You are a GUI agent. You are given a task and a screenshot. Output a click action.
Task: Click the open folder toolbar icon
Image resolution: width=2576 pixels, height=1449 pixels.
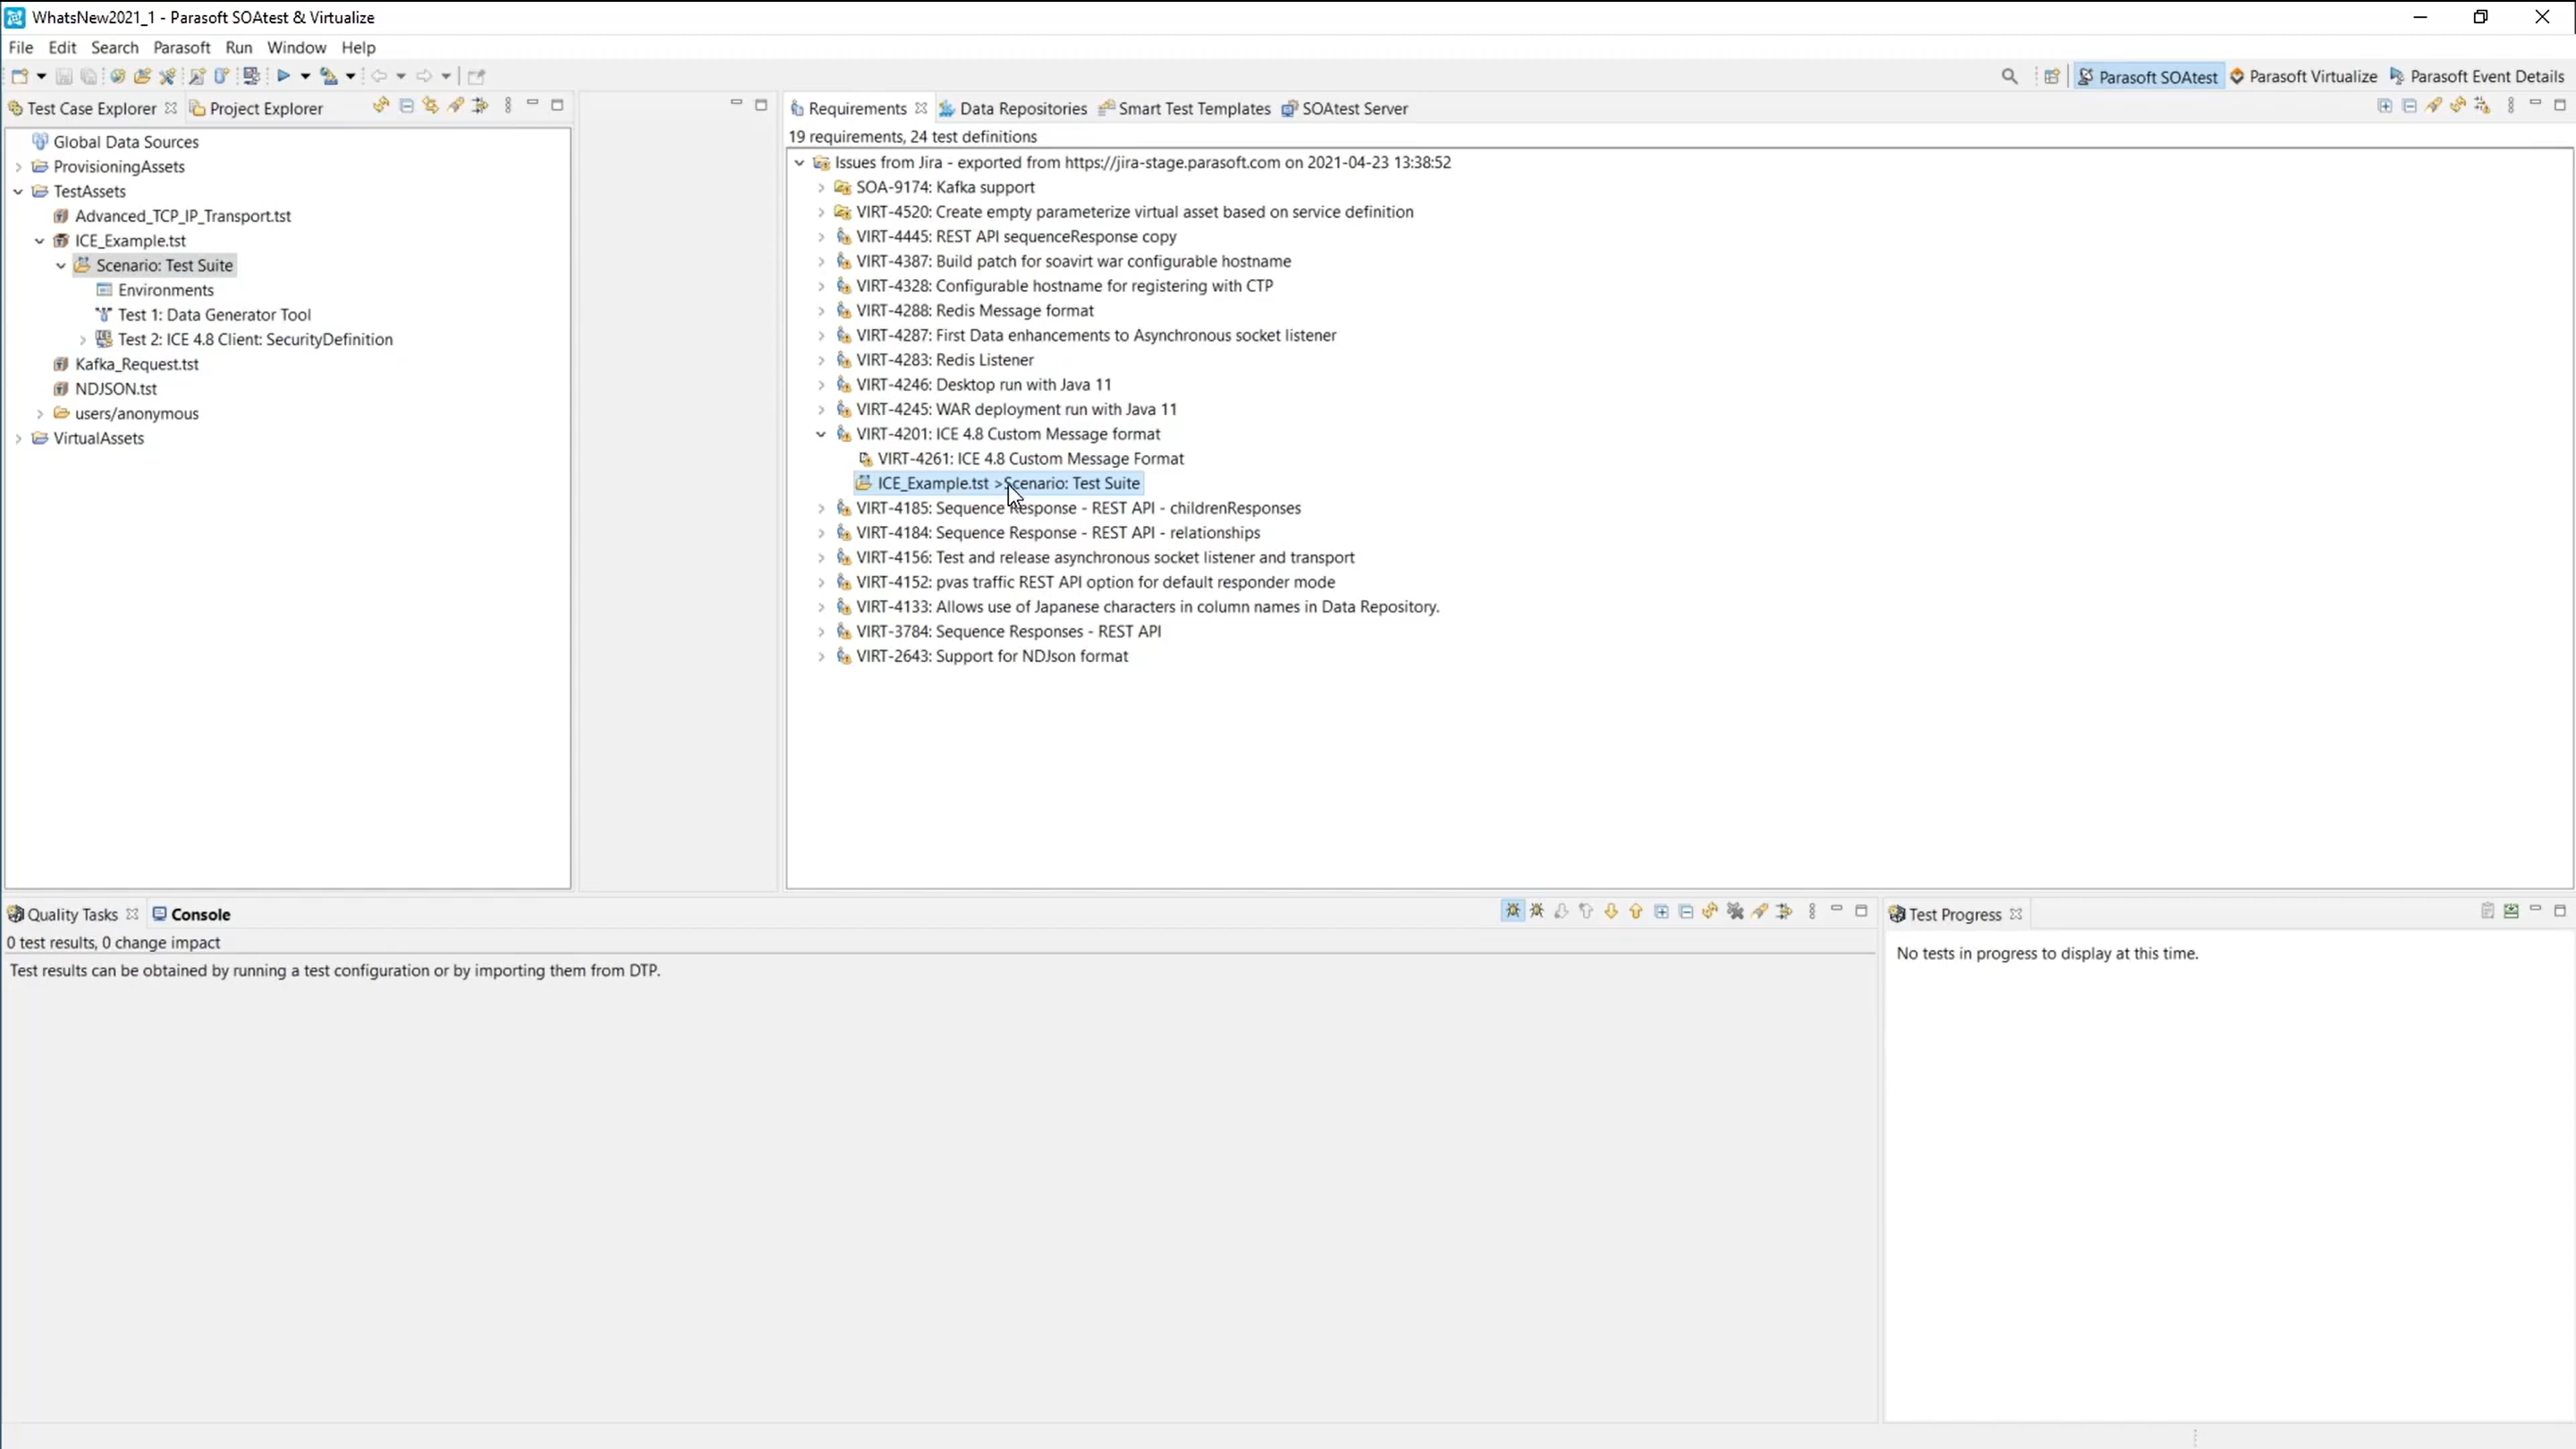pos(142,76)
